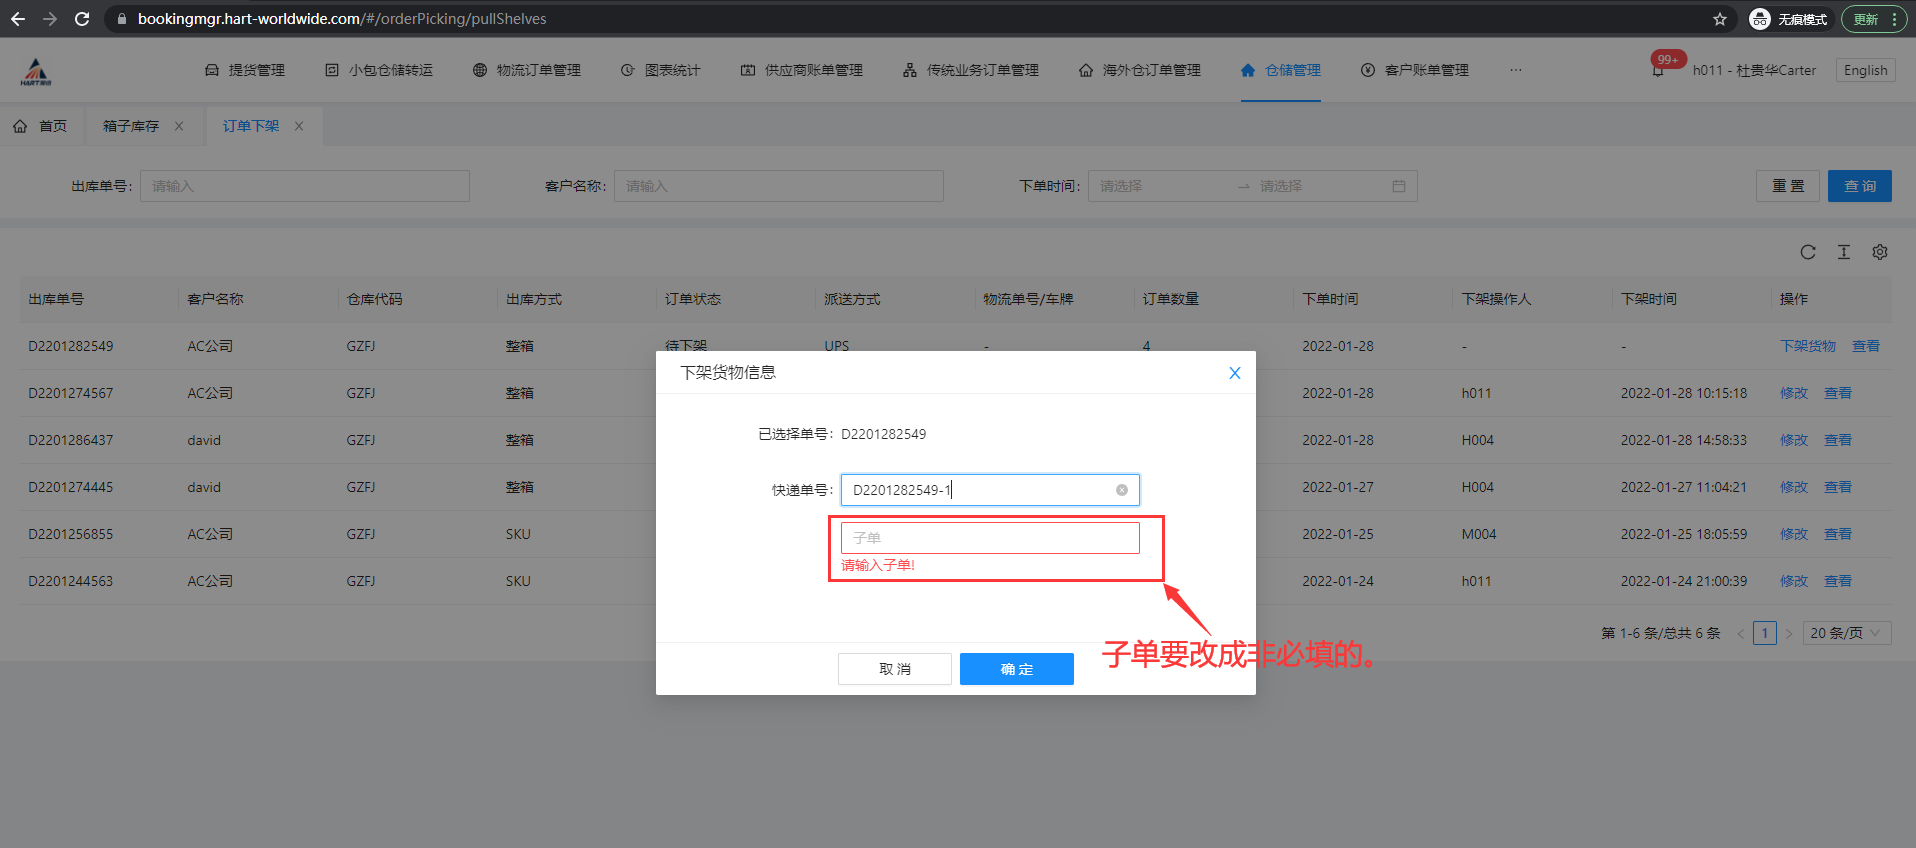Switch language with English button
This screenshot has width=1916, height=848.
pyautogui.click(x=1865, y=70)
